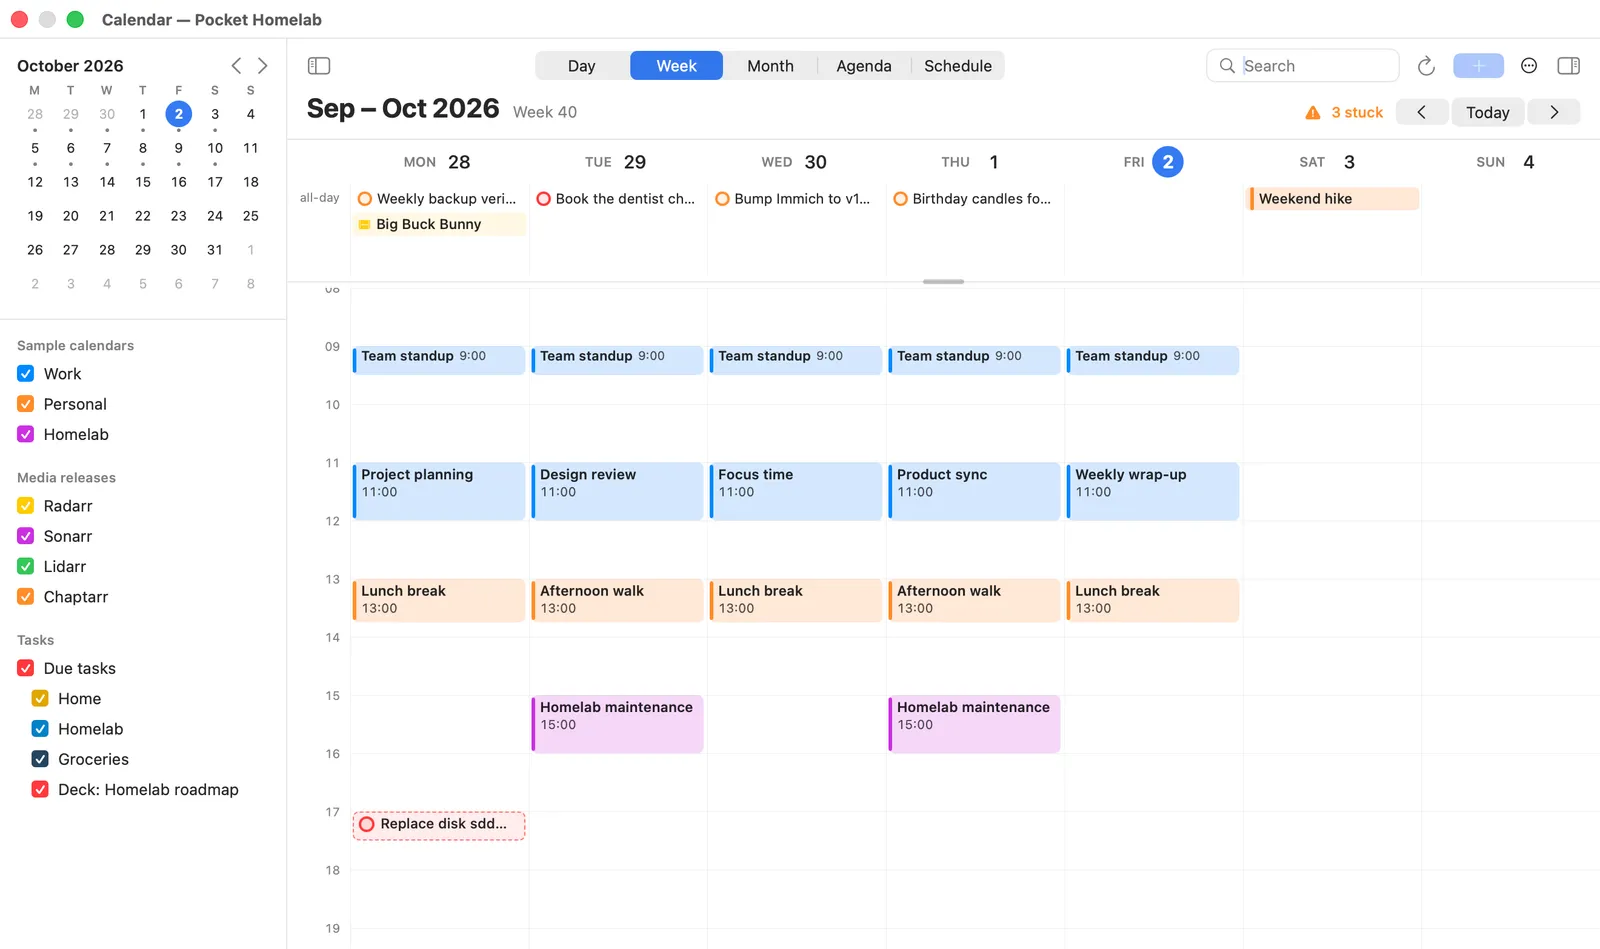Viewport: 1600px width, 949px height.
Task: Open the more options ellipsis menu
Action: 1528,66
